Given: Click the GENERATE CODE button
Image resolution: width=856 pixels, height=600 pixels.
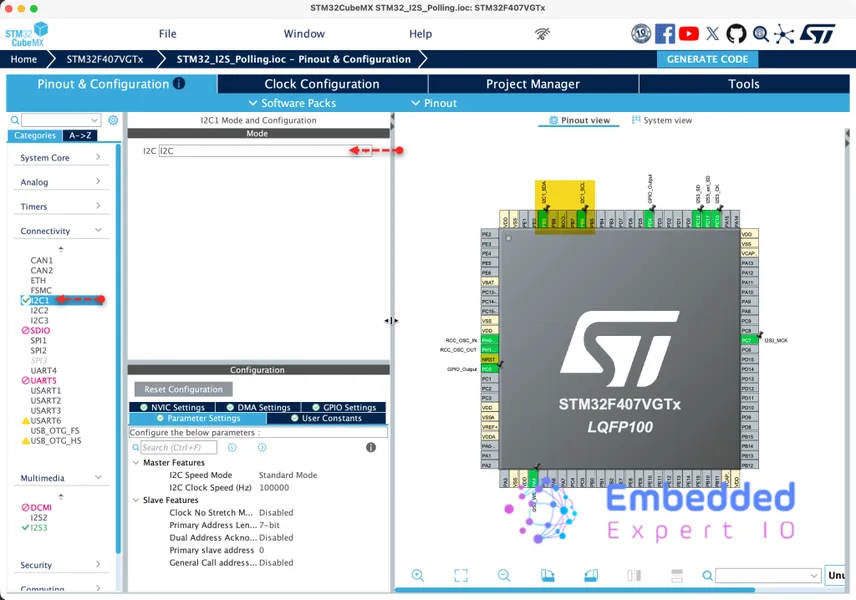Looking at the screenshot, I should 707,59.
